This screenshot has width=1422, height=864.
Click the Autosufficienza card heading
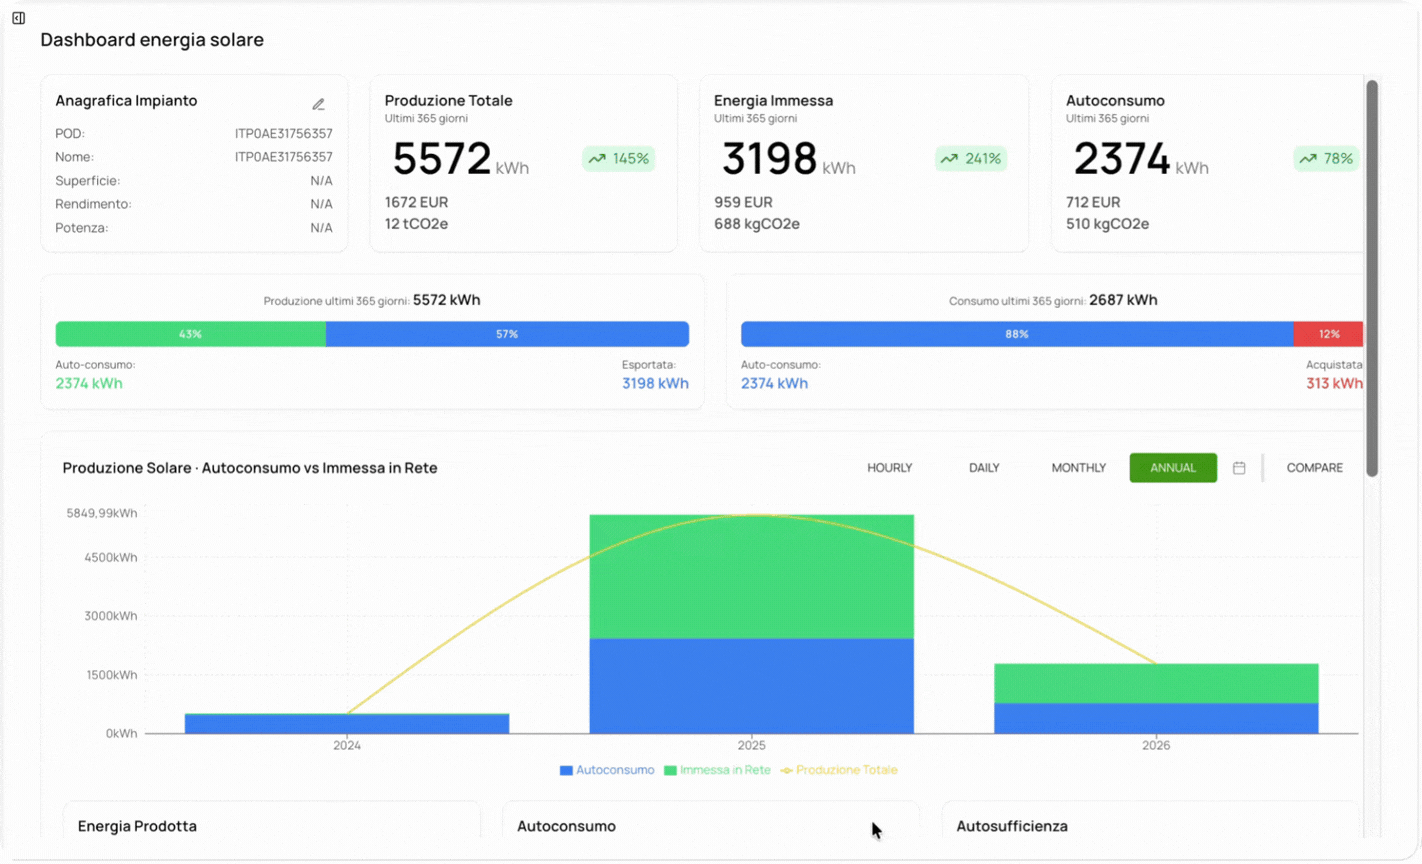point(1012,826)
